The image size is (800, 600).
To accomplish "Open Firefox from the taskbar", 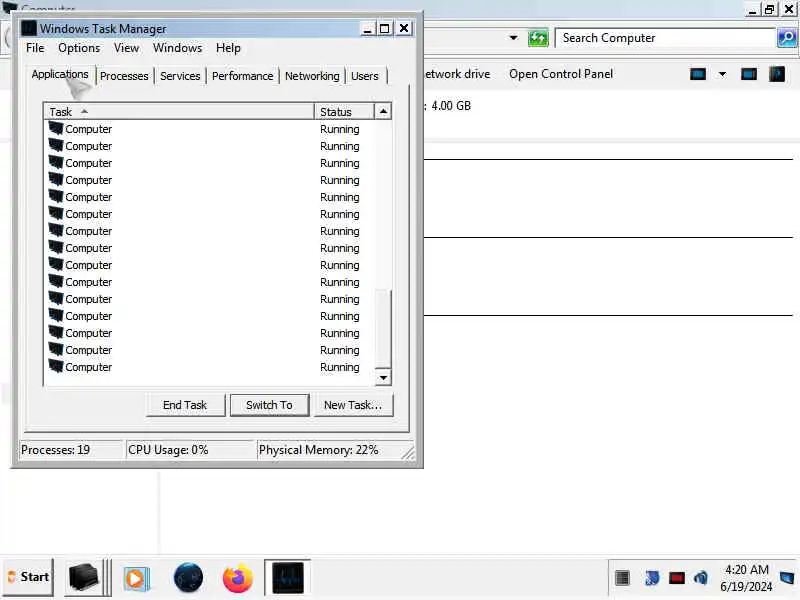I will tap(238, 578).
